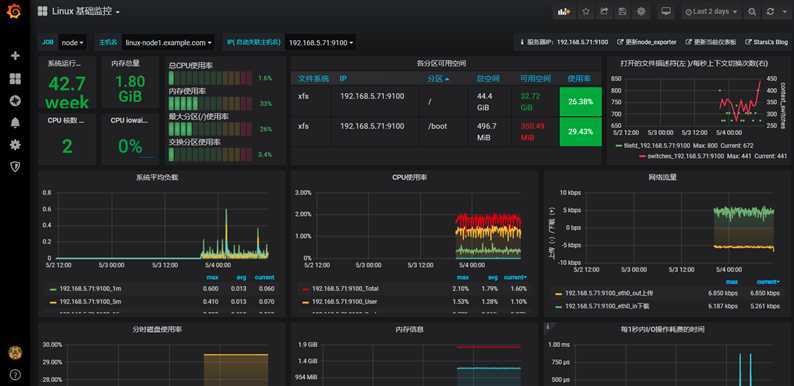Zoom out time range with magnifier
The image size is (794, 386).
[x=752, y=12]
